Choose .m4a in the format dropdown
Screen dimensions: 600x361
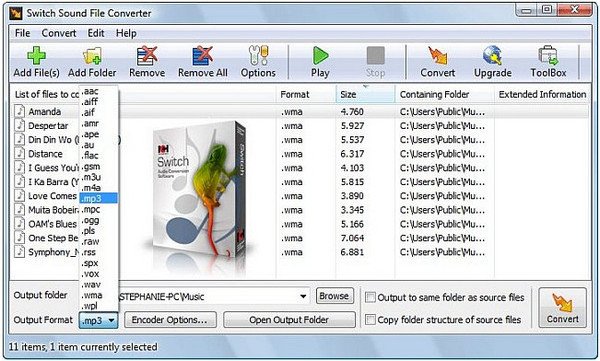click(x=99, y=188)
